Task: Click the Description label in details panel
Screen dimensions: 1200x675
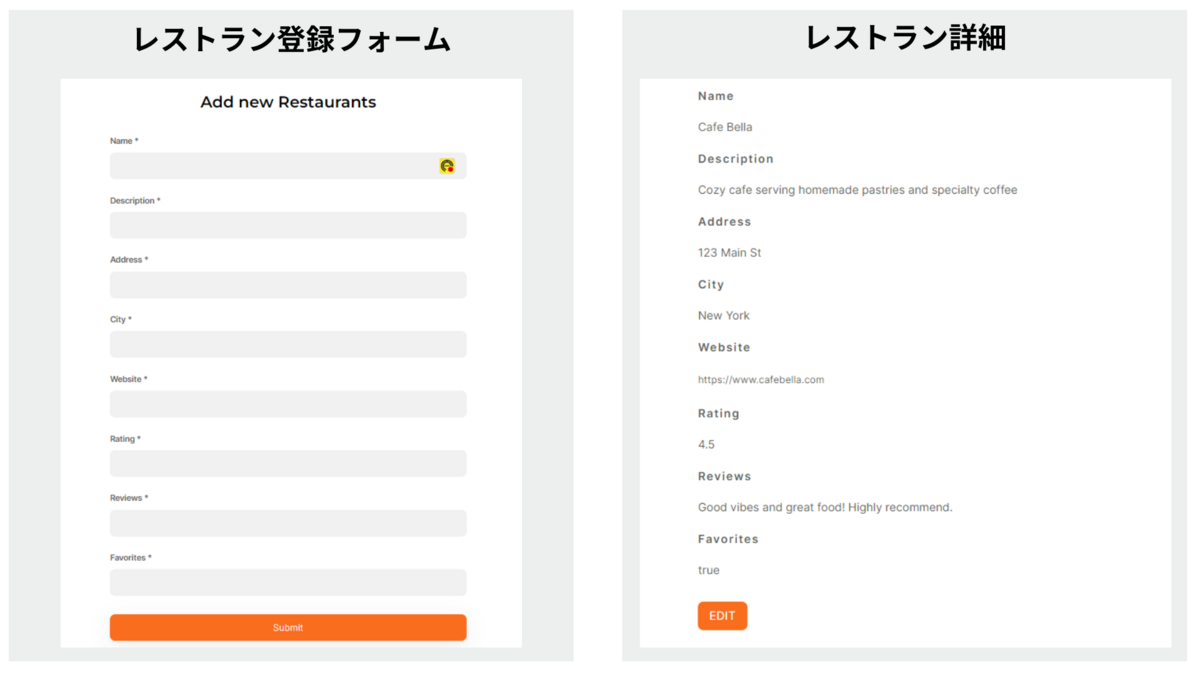Action: (x=736, y=159)
